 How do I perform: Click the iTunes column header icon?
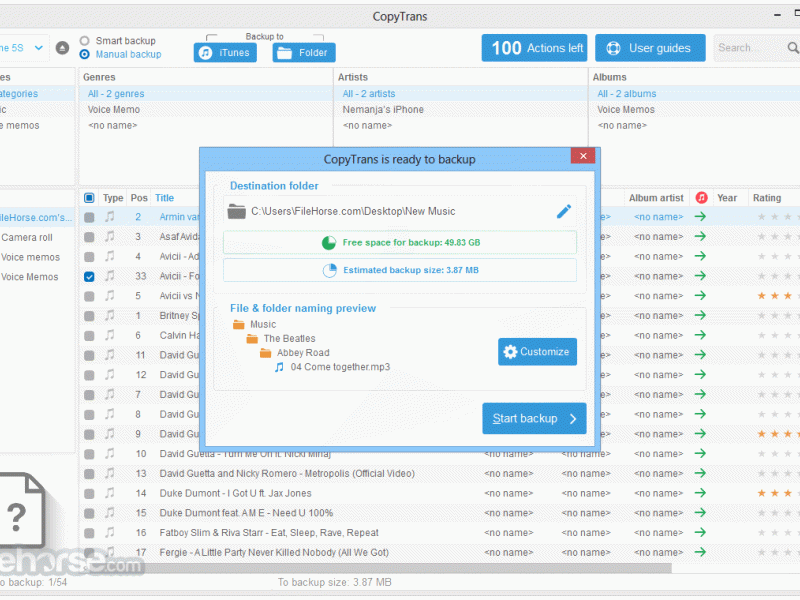coord(702,198)
